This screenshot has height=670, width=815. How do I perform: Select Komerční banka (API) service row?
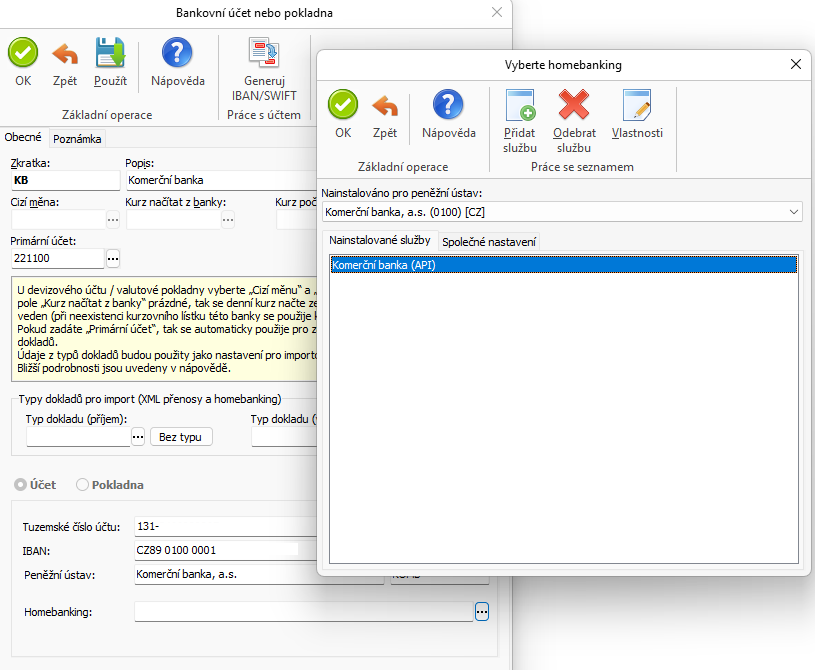pos(564,265)
